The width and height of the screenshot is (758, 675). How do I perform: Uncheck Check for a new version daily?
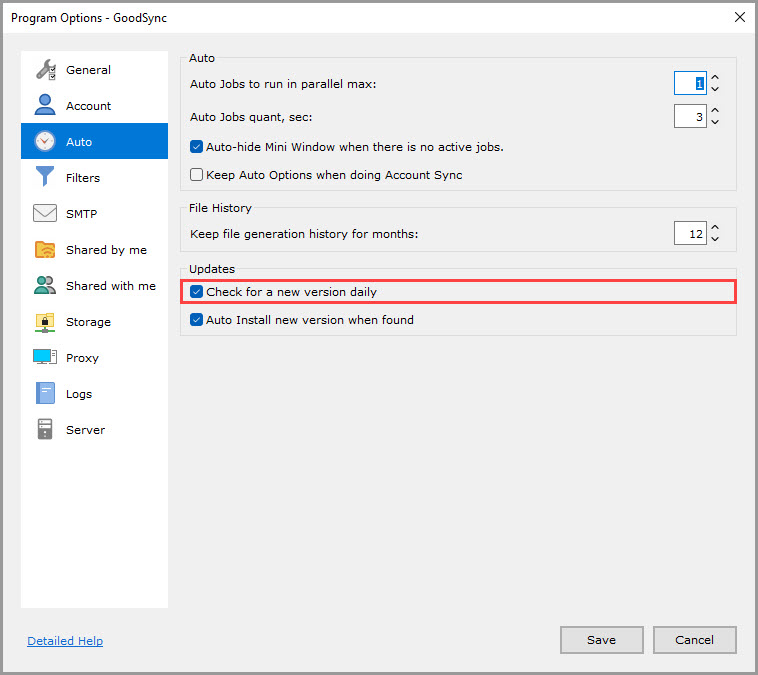point(196,292)
